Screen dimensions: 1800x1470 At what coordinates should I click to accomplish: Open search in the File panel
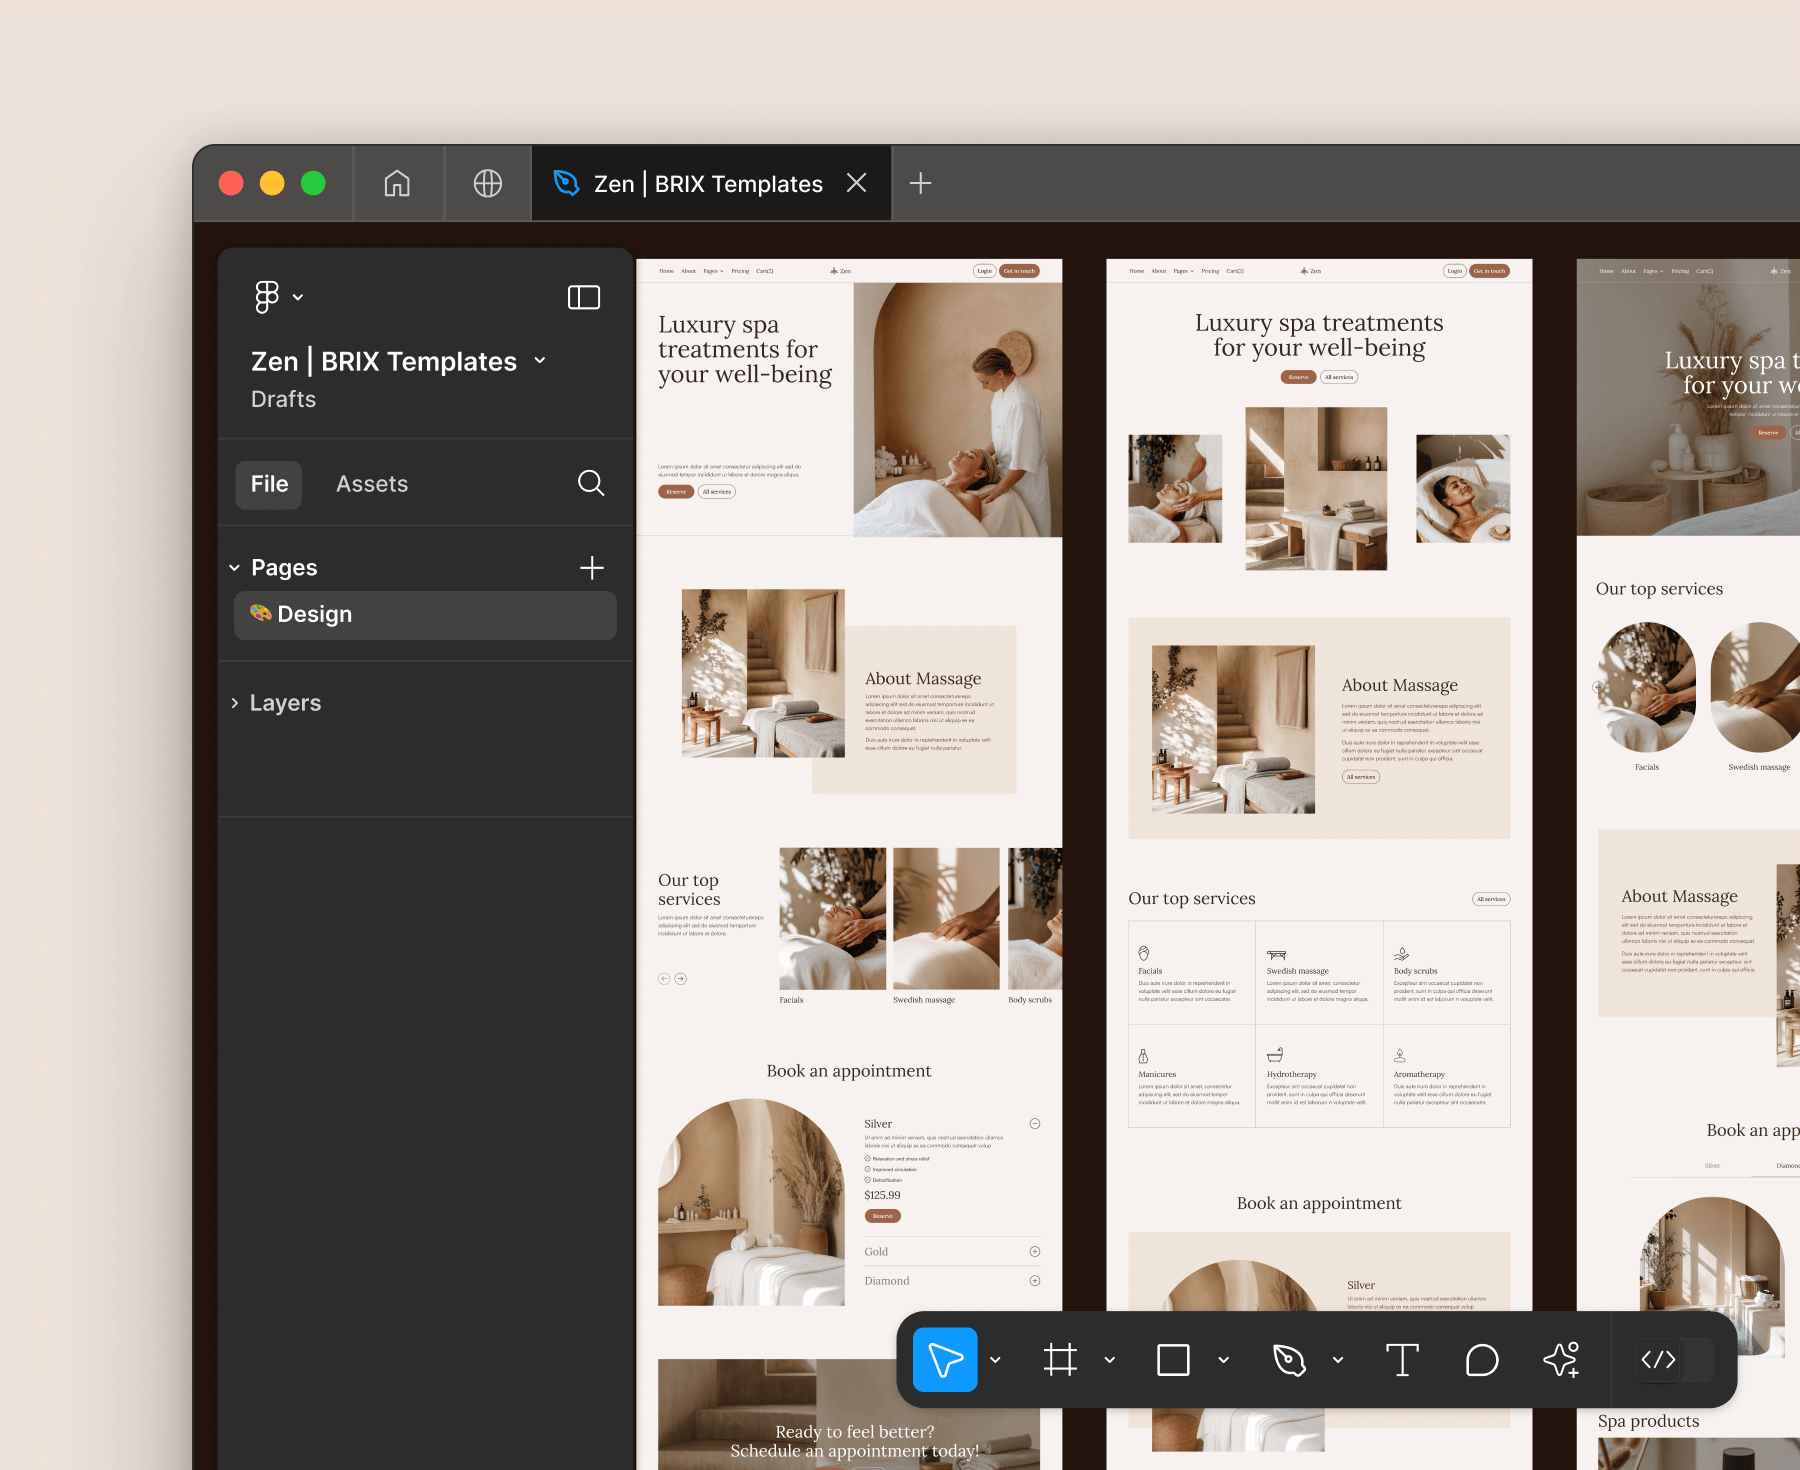[591, 483]
